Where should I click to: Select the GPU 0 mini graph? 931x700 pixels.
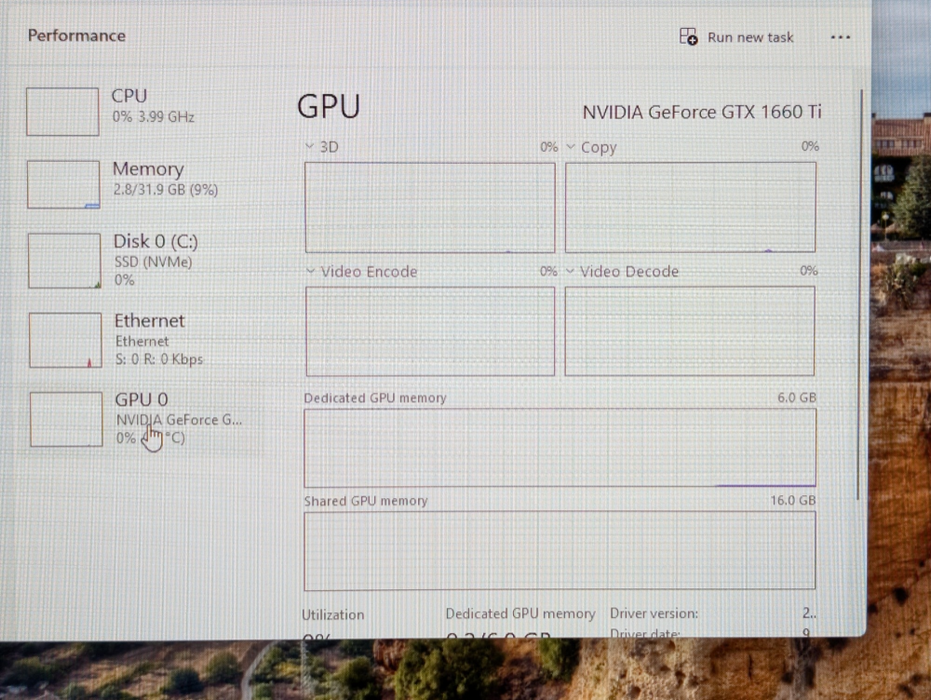[x=66, y=419]
